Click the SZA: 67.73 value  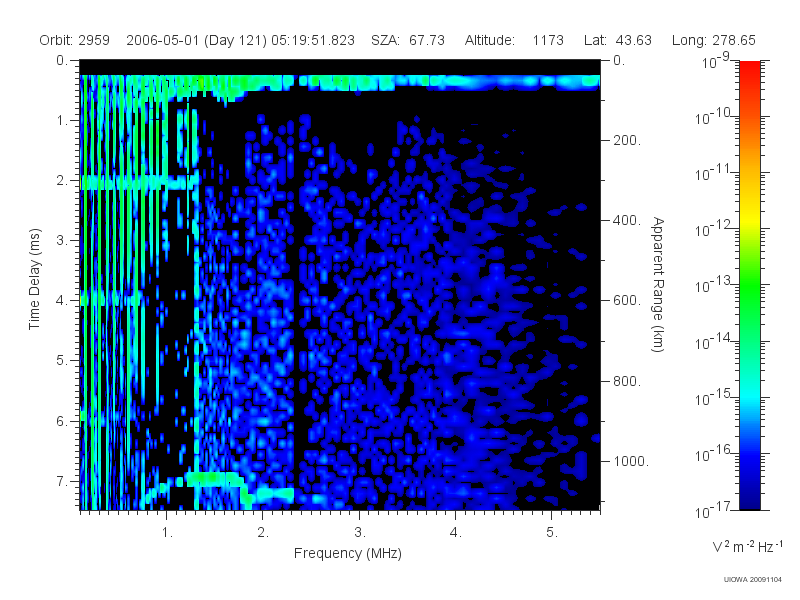(408, 40)
